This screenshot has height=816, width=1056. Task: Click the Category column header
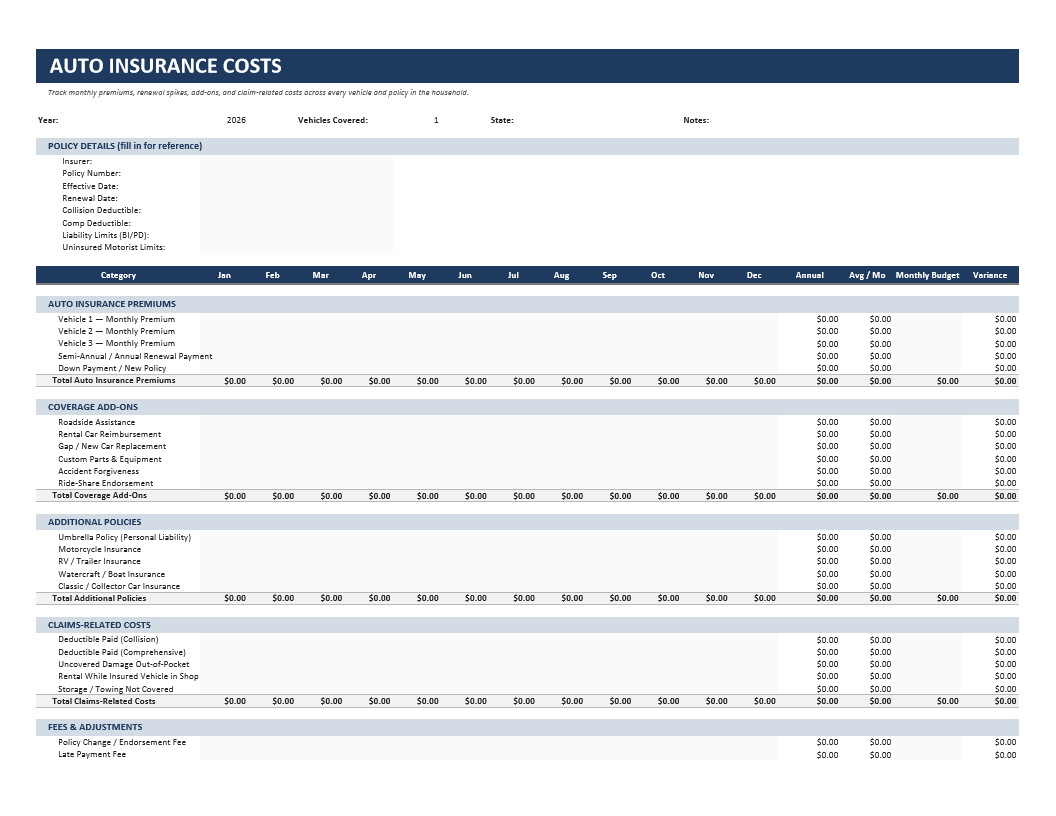point(118,275)
